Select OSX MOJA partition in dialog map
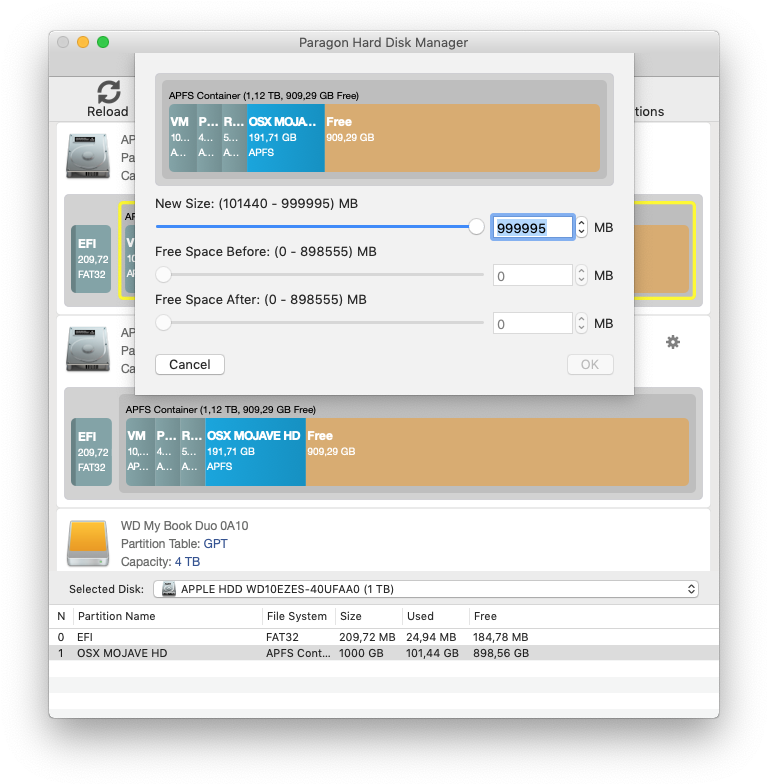Screen dimensions: 767x784 point(286,138)
